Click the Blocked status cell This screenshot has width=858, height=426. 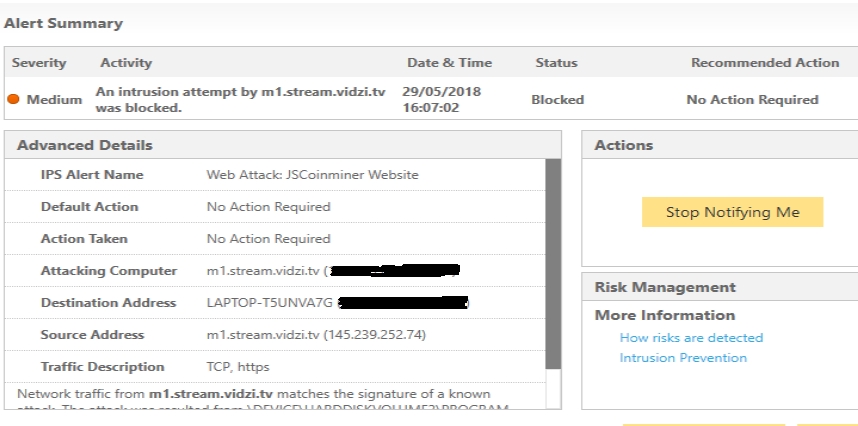558,100
